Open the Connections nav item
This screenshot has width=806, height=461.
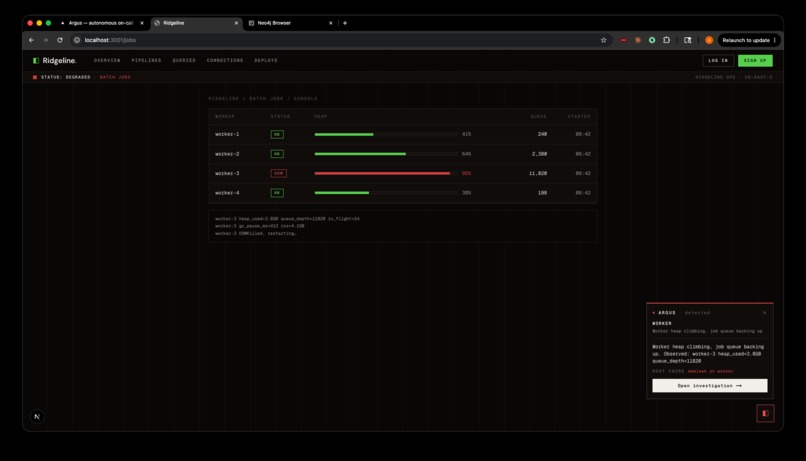tap(225, 61)
